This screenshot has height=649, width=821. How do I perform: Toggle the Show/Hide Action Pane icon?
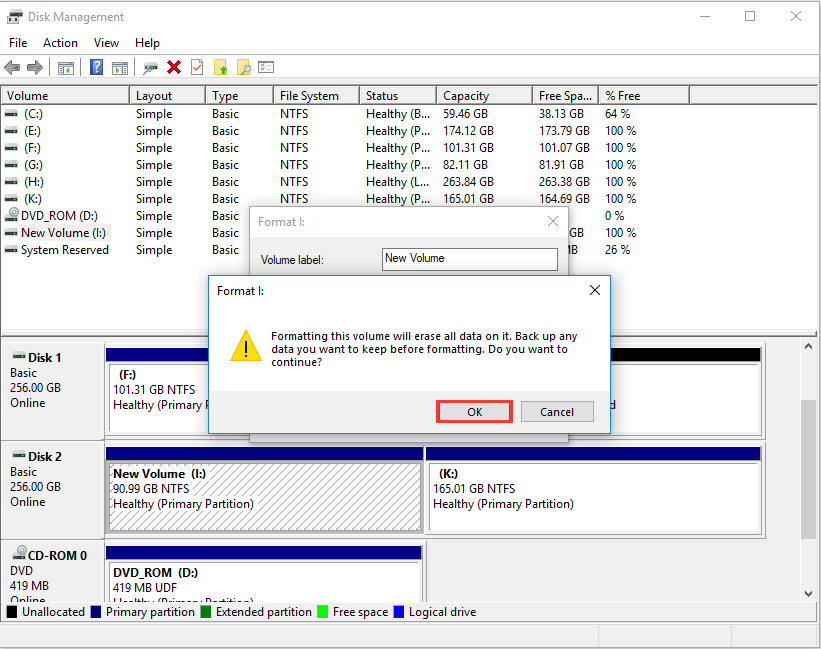[x=118, y=67]
